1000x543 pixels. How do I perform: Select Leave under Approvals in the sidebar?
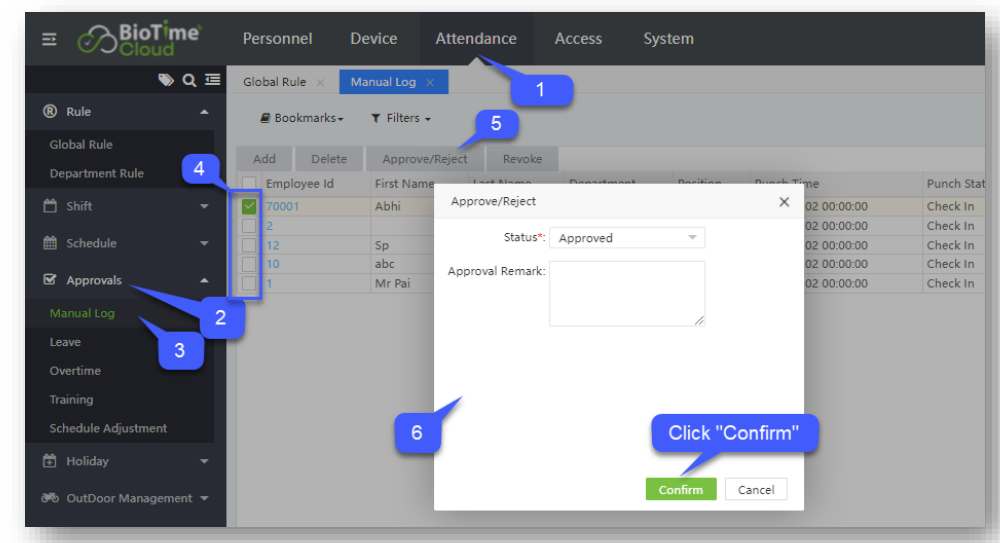click(x=65, y=342)
